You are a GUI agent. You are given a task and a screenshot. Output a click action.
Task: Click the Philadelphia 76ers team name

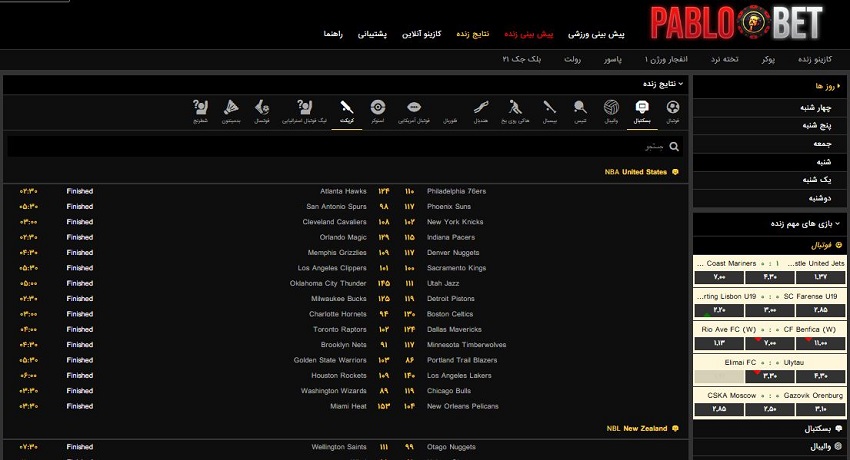point(456,191)
